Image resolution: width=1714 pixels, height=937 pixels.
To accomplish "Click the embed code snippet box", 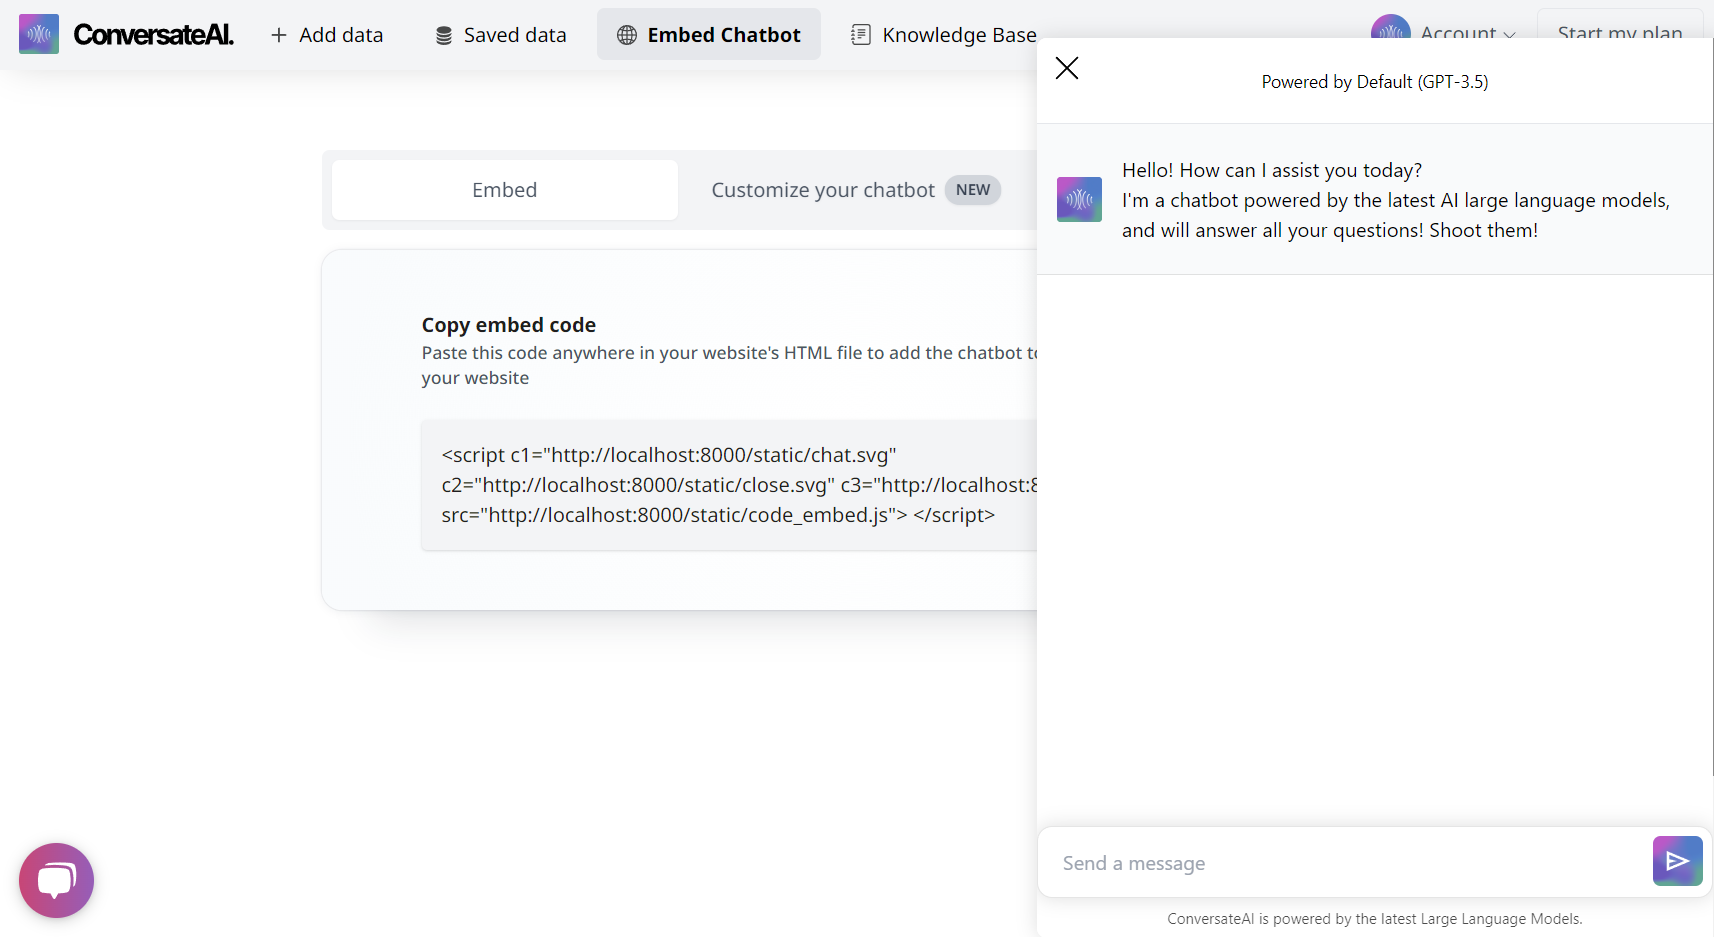I will tap(729, 485).
